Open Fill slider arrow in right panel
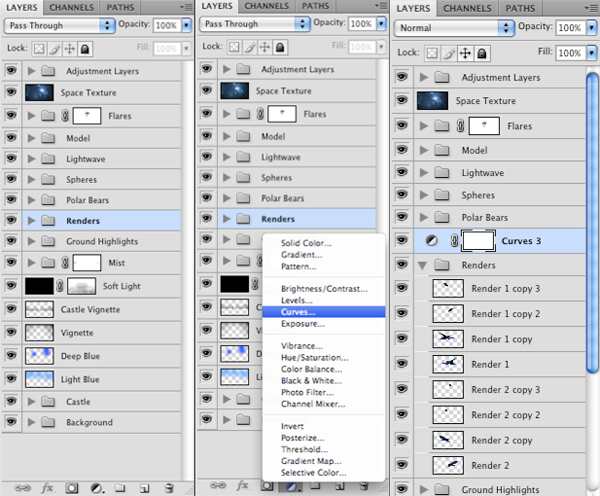The width and height of the screenshot is (600, 496). pos(592,53)
